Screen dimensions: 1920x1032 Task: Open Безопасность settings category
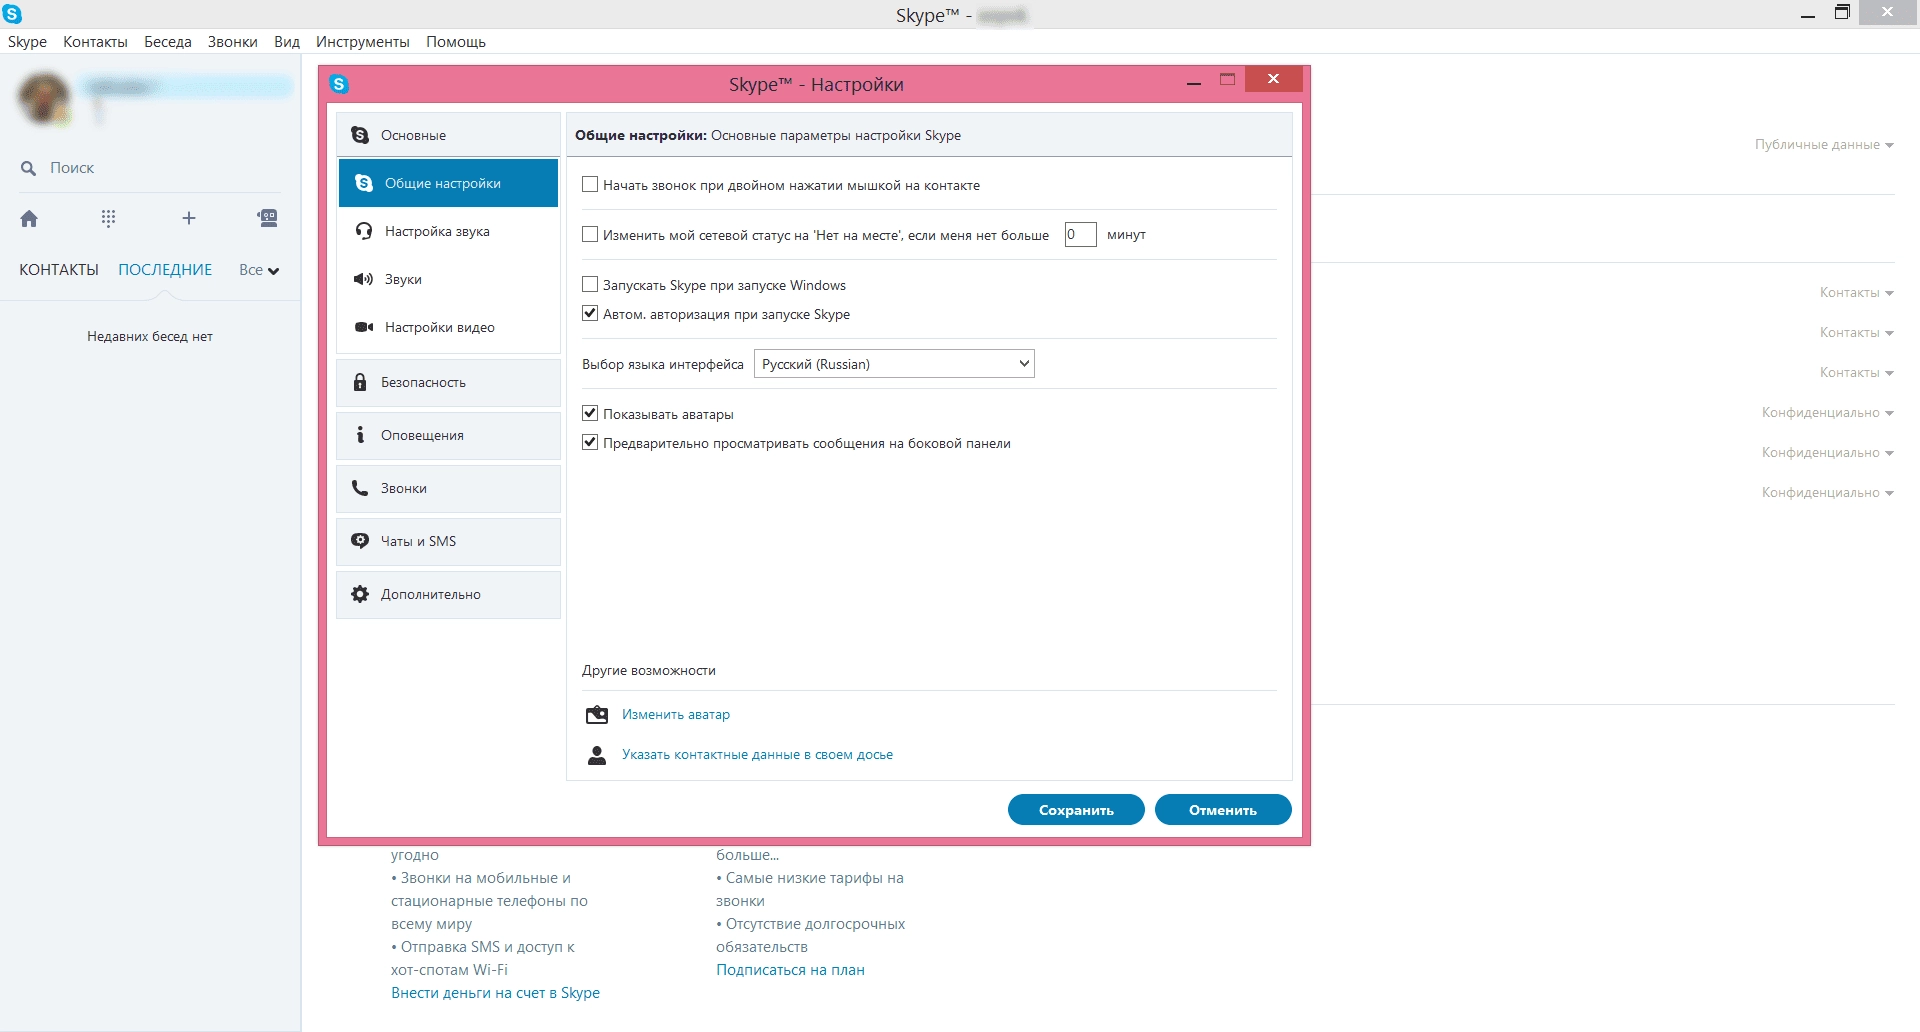(x=448, y=382)
